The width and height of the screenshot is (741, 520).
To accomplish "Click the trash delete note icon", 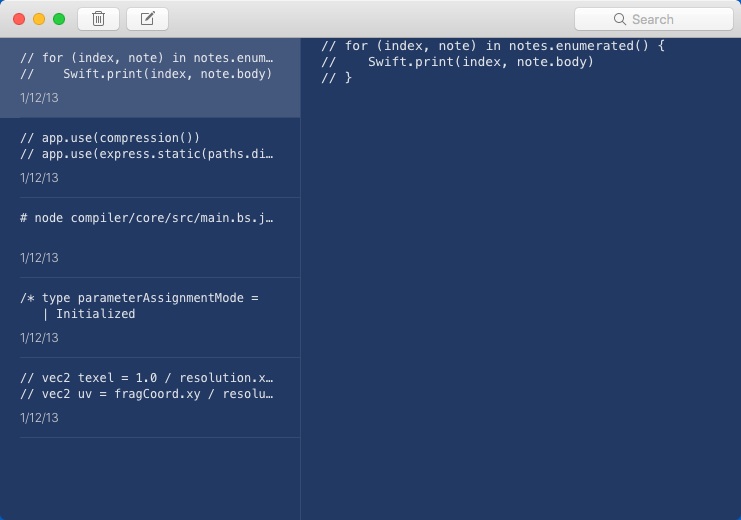I will 98,19.
